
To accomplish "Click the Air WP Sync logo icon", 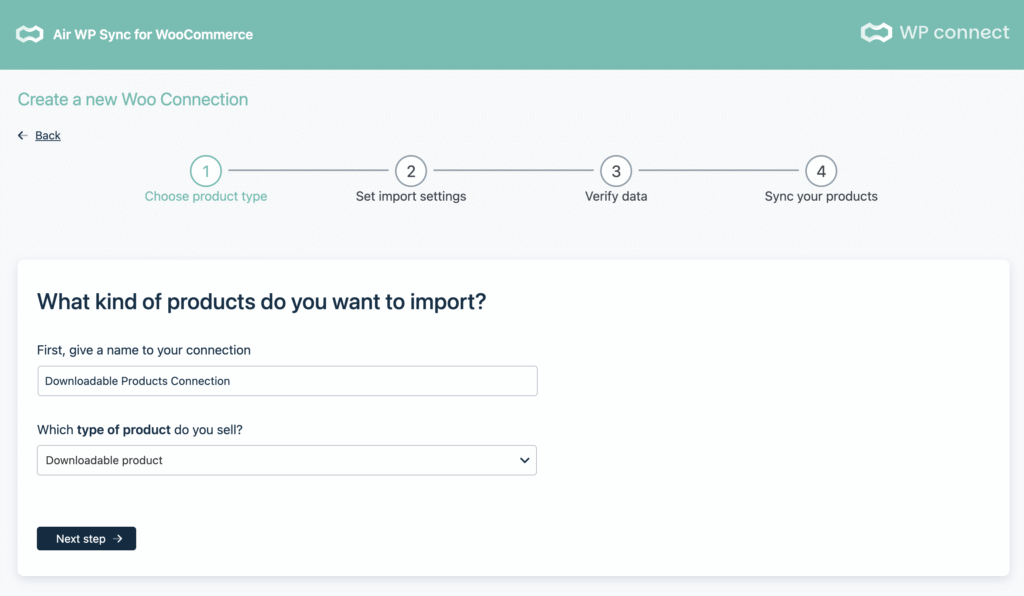I will [29, 35].
